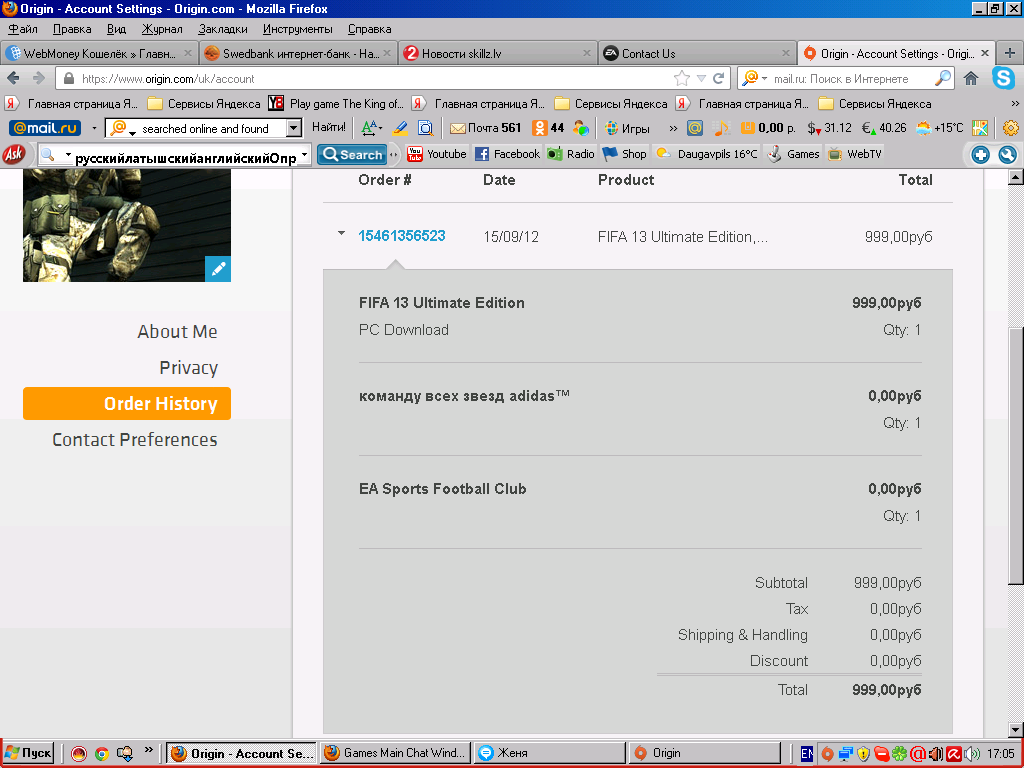Go to Contact Preferences section
This screenshot has height=768, width=1024.
point(135,440)
